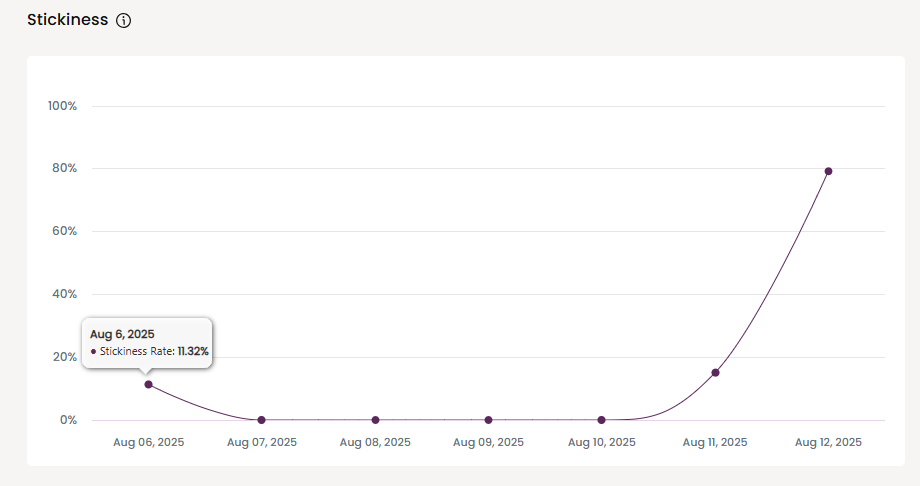Click the Aug 08 data point
Screen dimensions: 920x486
tap(375, 420)
